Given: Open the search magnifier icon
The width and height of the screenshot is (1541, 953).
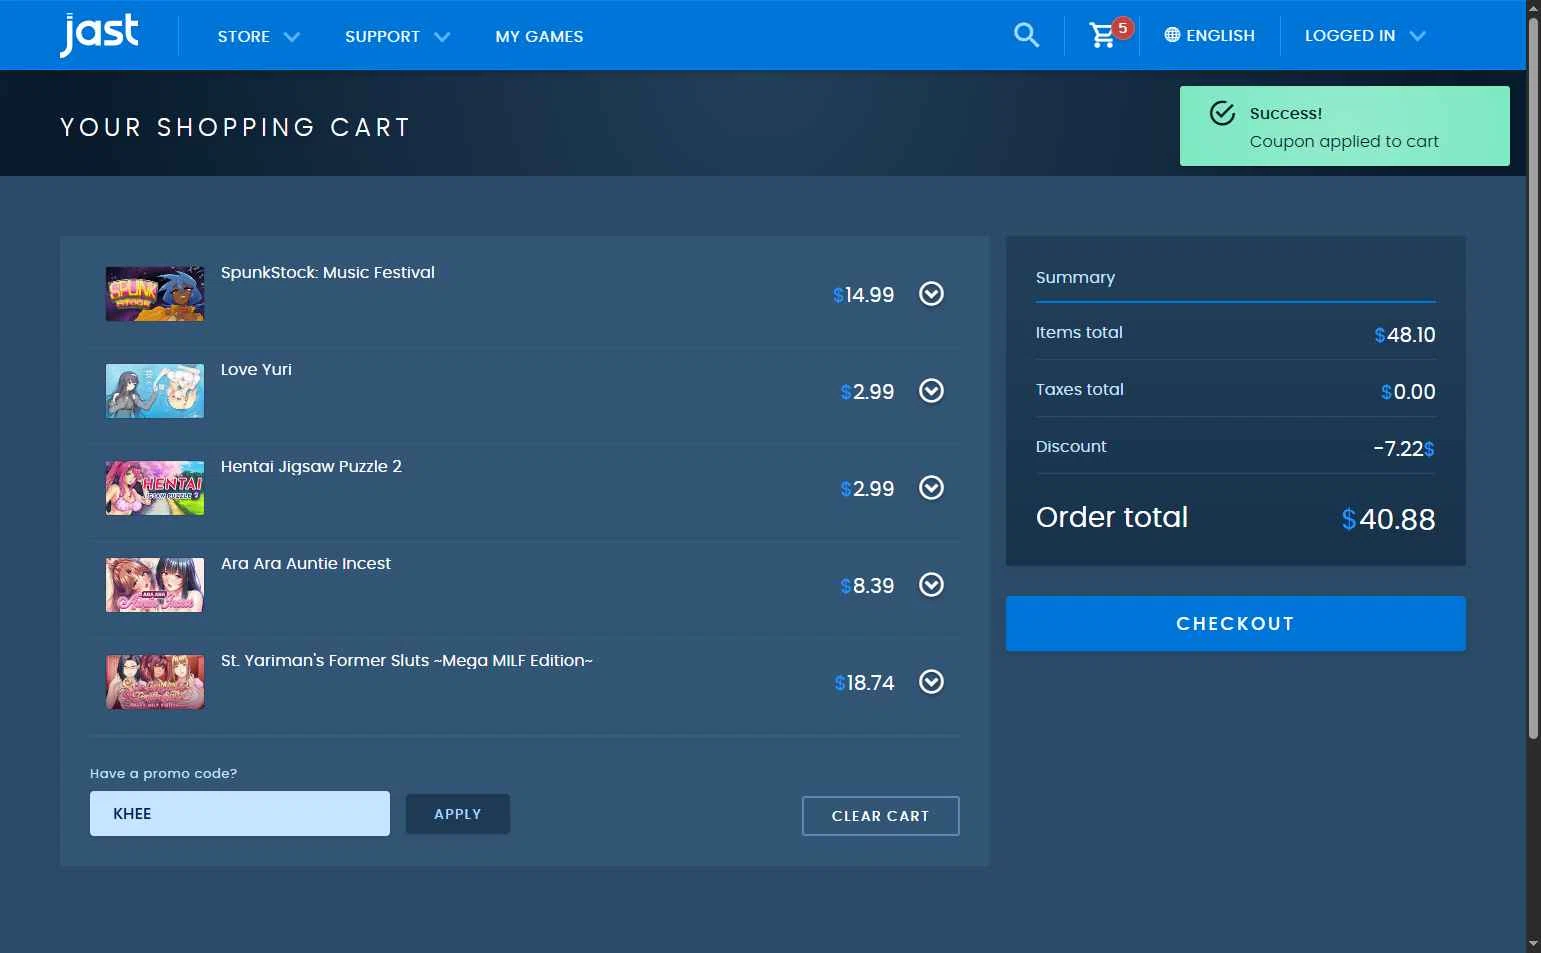Looking at the screenshot, I should click(x=1026, y=35).
